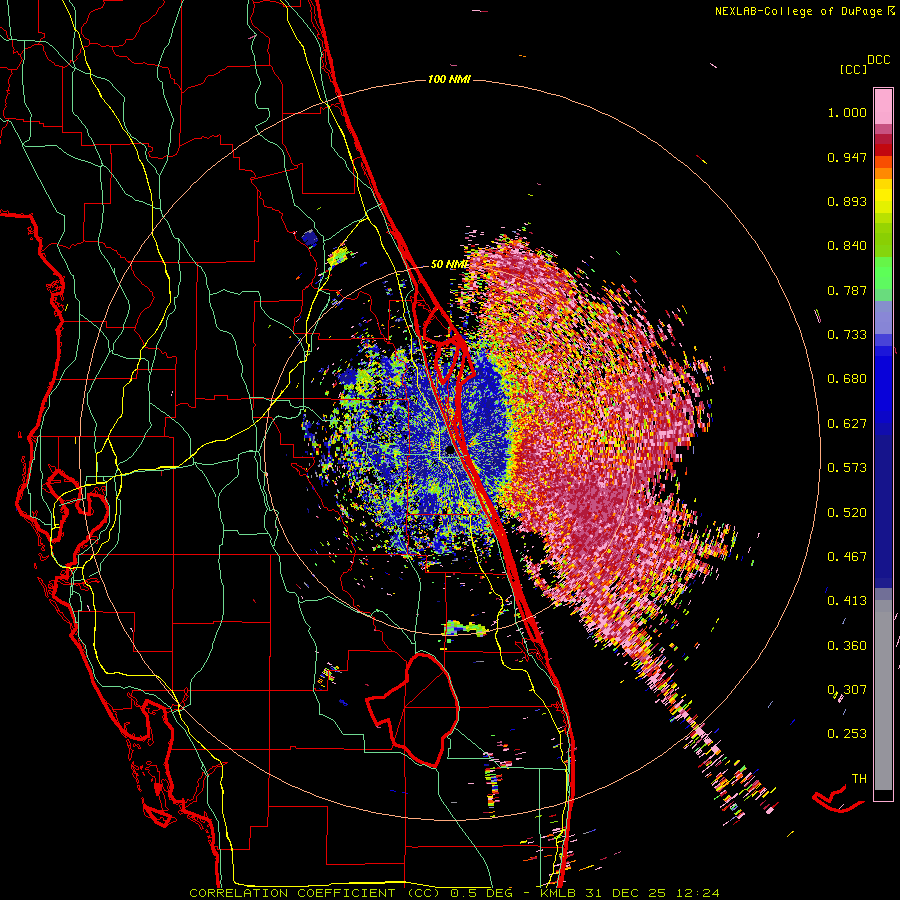This screenshot has height=900, width=900.
Task: Select the light pink swatch in the color bar
Action: click(883, 106)
